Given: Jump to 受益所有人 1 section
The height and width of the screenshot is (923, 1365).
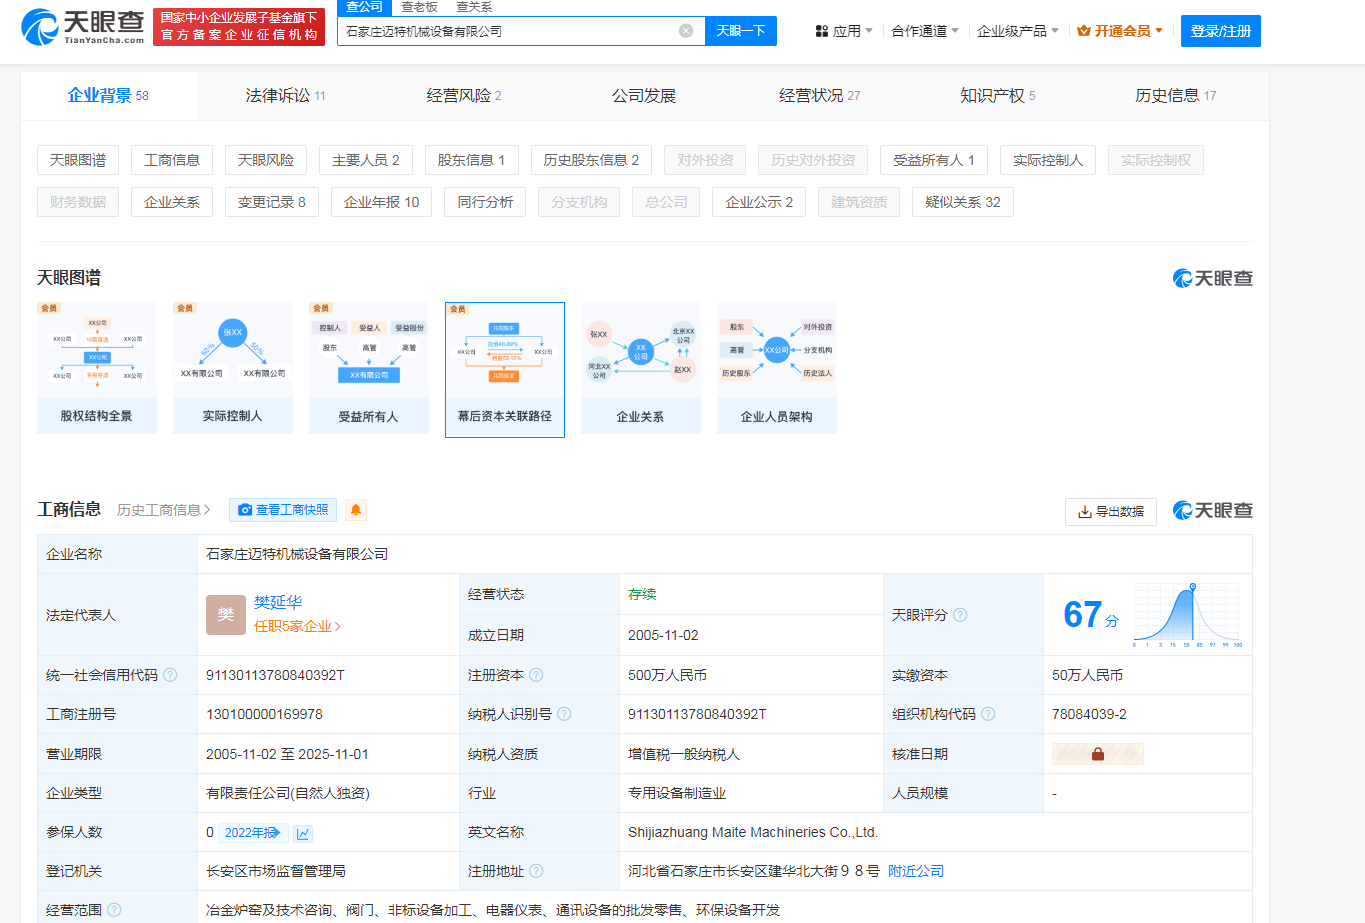Looking at the screenshot, I should [x=934, y=160].
